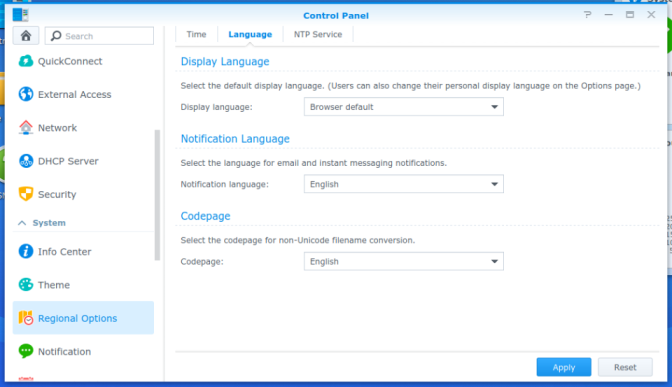Open help via question mark icon
Image resolution: width=672 pixels, height=387 pixels.
(x=588, y=15)
